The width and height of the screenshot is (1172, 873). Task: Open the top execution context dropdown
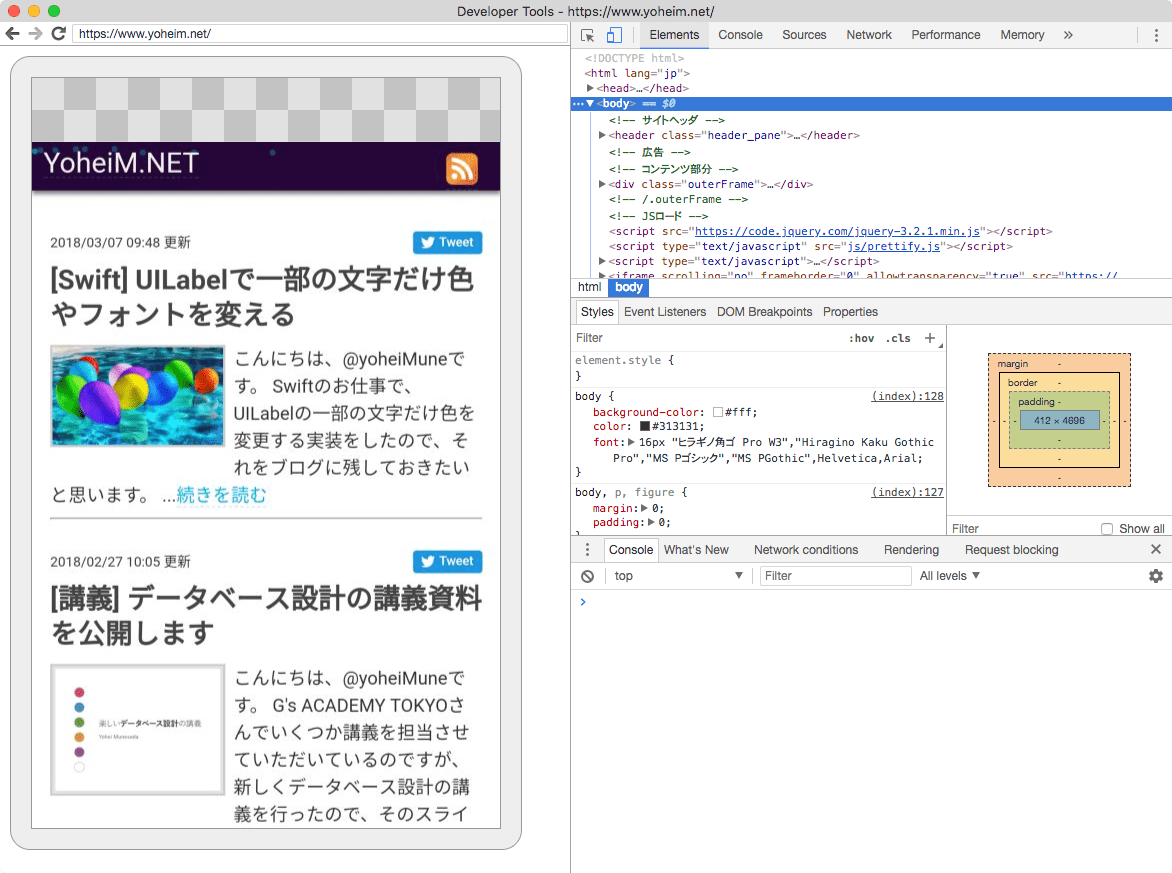tap(677, 576)
